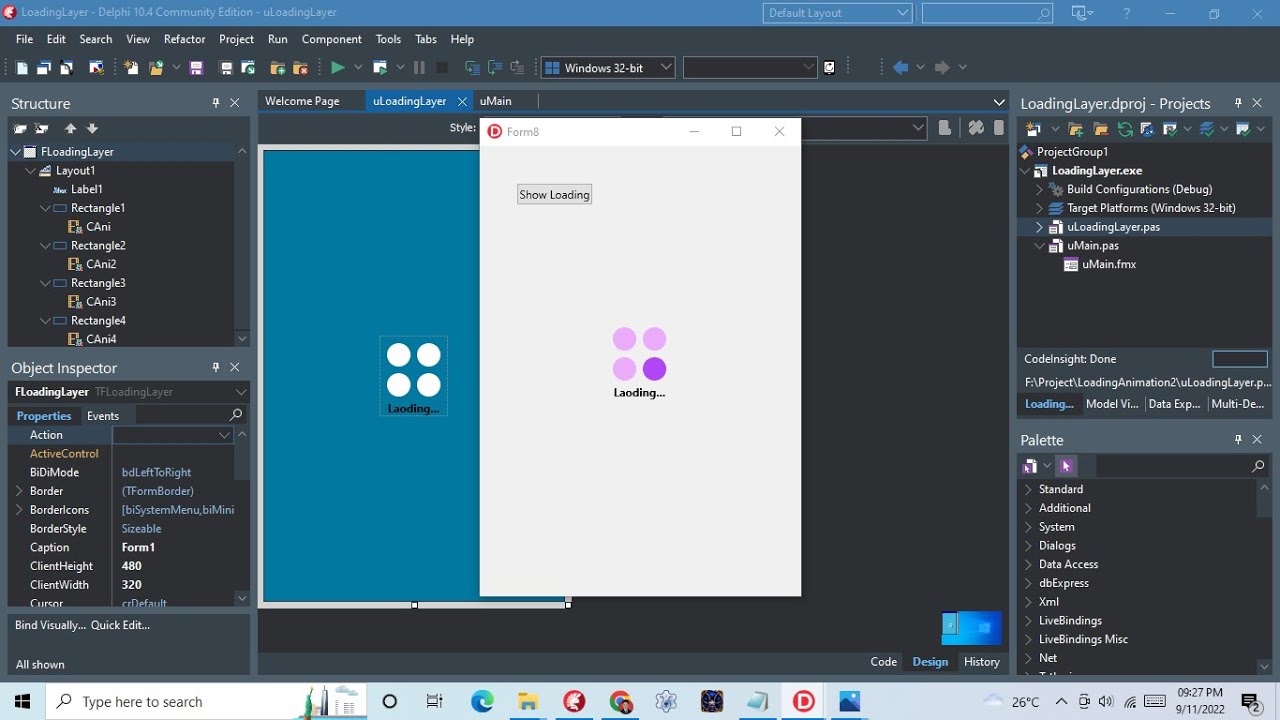Expand uLoadingLayer.pas node
The image size is (1280, 720).
[x=1039, y=227]
